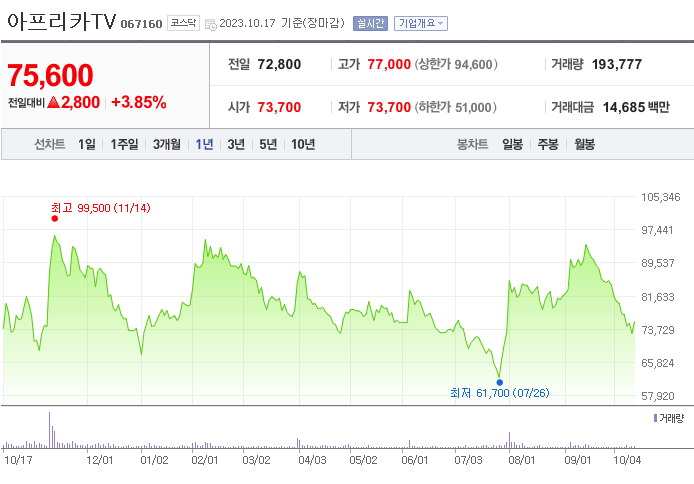694x484 pixels.
Task: Click the 전일 value 72,800
Action: 279,65
